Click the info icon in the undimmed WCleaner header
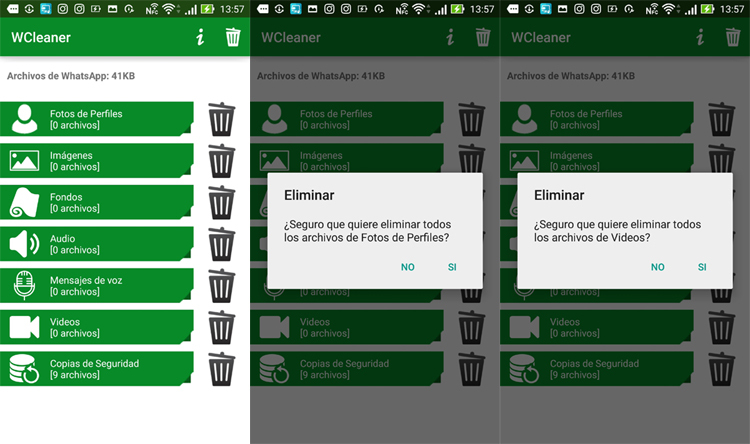 pos(200,38)
